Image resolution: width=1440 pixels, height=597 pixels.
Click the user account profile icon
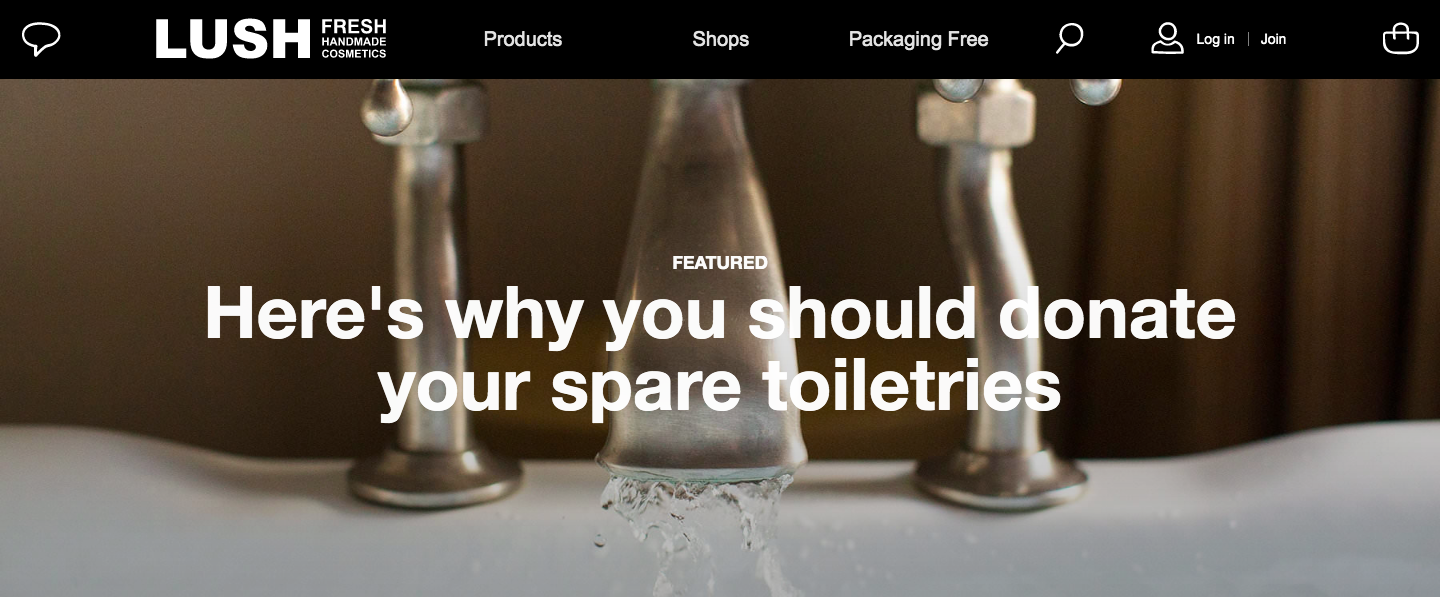1167,39
